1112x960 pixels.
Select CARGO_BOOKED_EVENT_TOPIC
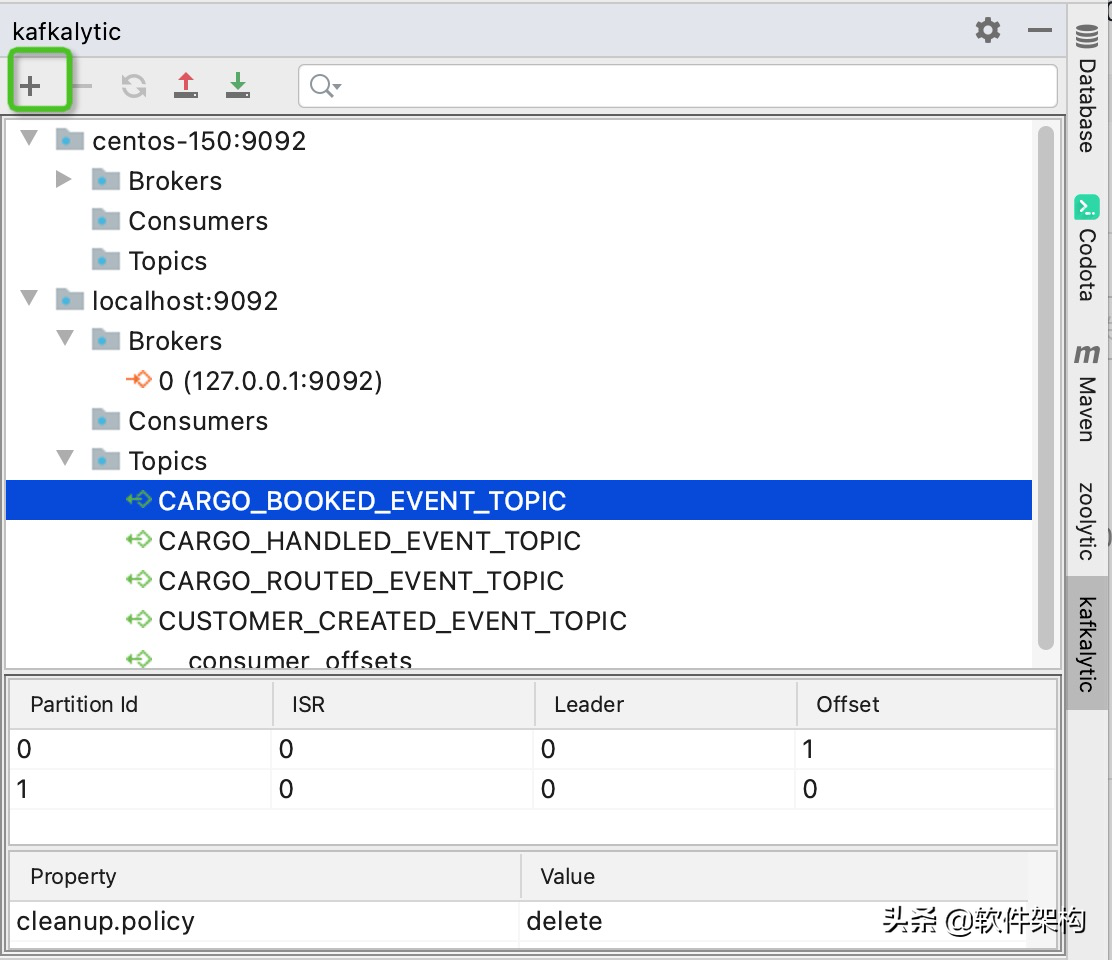tap(362, 501)
